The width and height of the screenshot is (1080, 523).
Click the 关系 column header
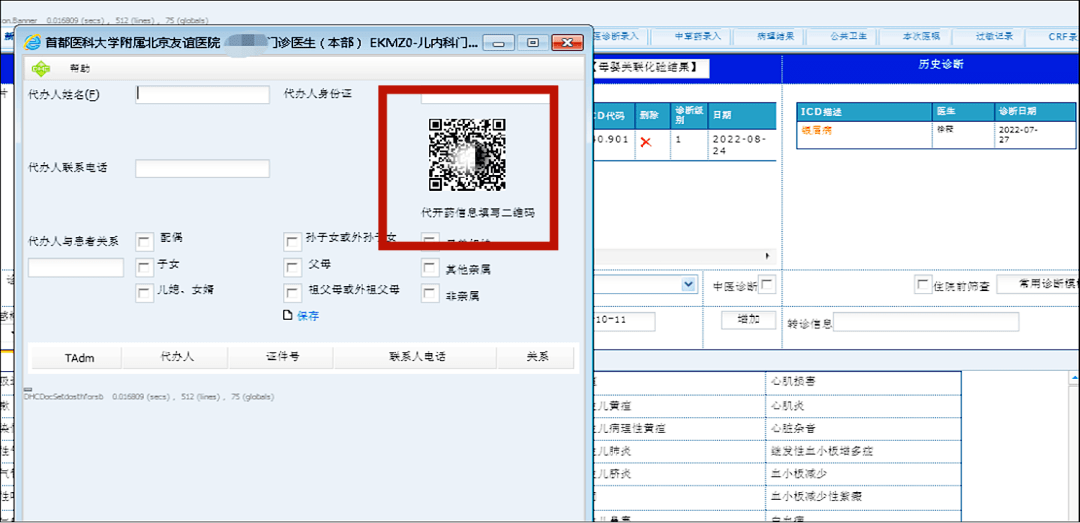537,358
